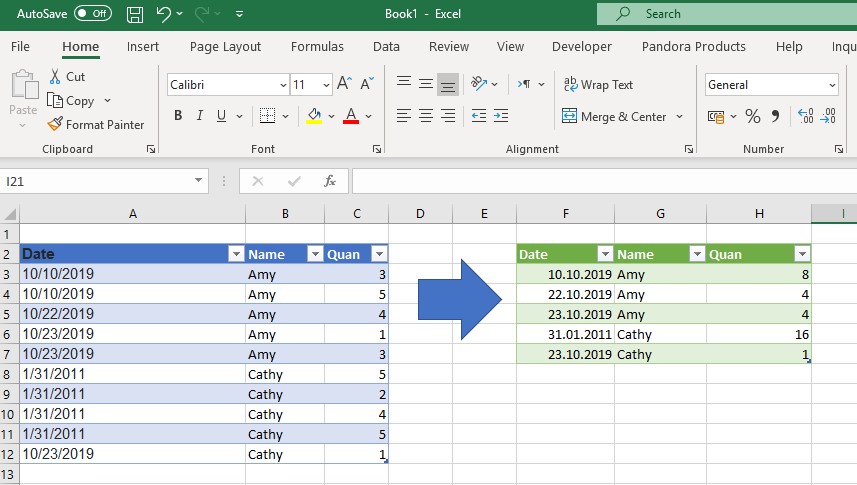Toggle Underline formatting
This screenshot has width=857, height=485.
pos(221,115)
